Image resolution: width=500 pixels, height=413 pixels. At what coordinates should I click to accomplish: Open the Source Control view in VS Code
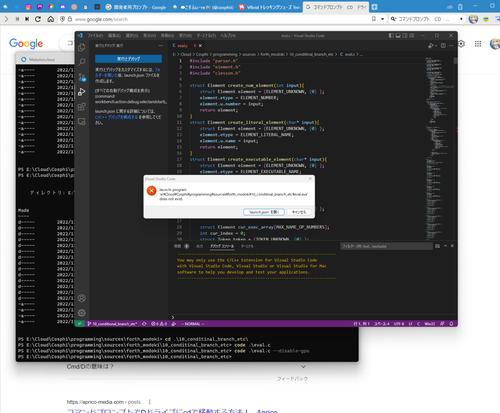(x=82, y=77)
